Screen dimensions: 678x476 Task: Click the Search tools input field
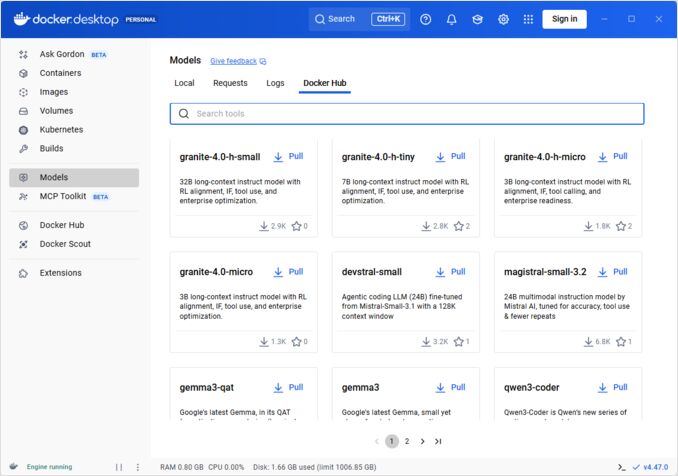(407, 114)
